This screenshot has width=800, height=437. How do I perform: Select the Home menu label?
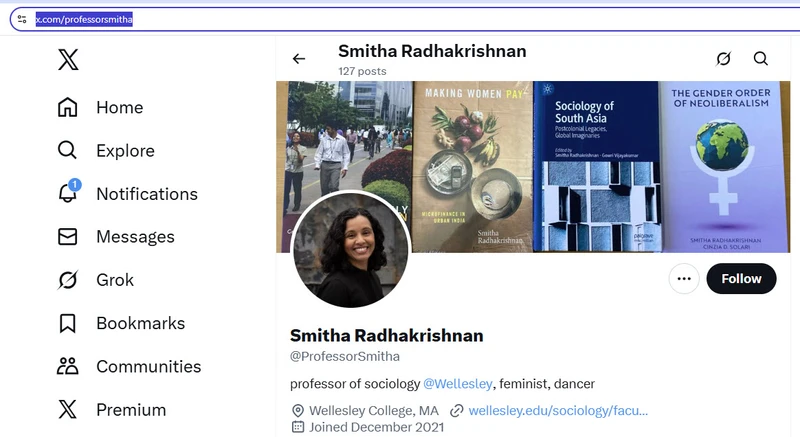click(x=120, y=108)
